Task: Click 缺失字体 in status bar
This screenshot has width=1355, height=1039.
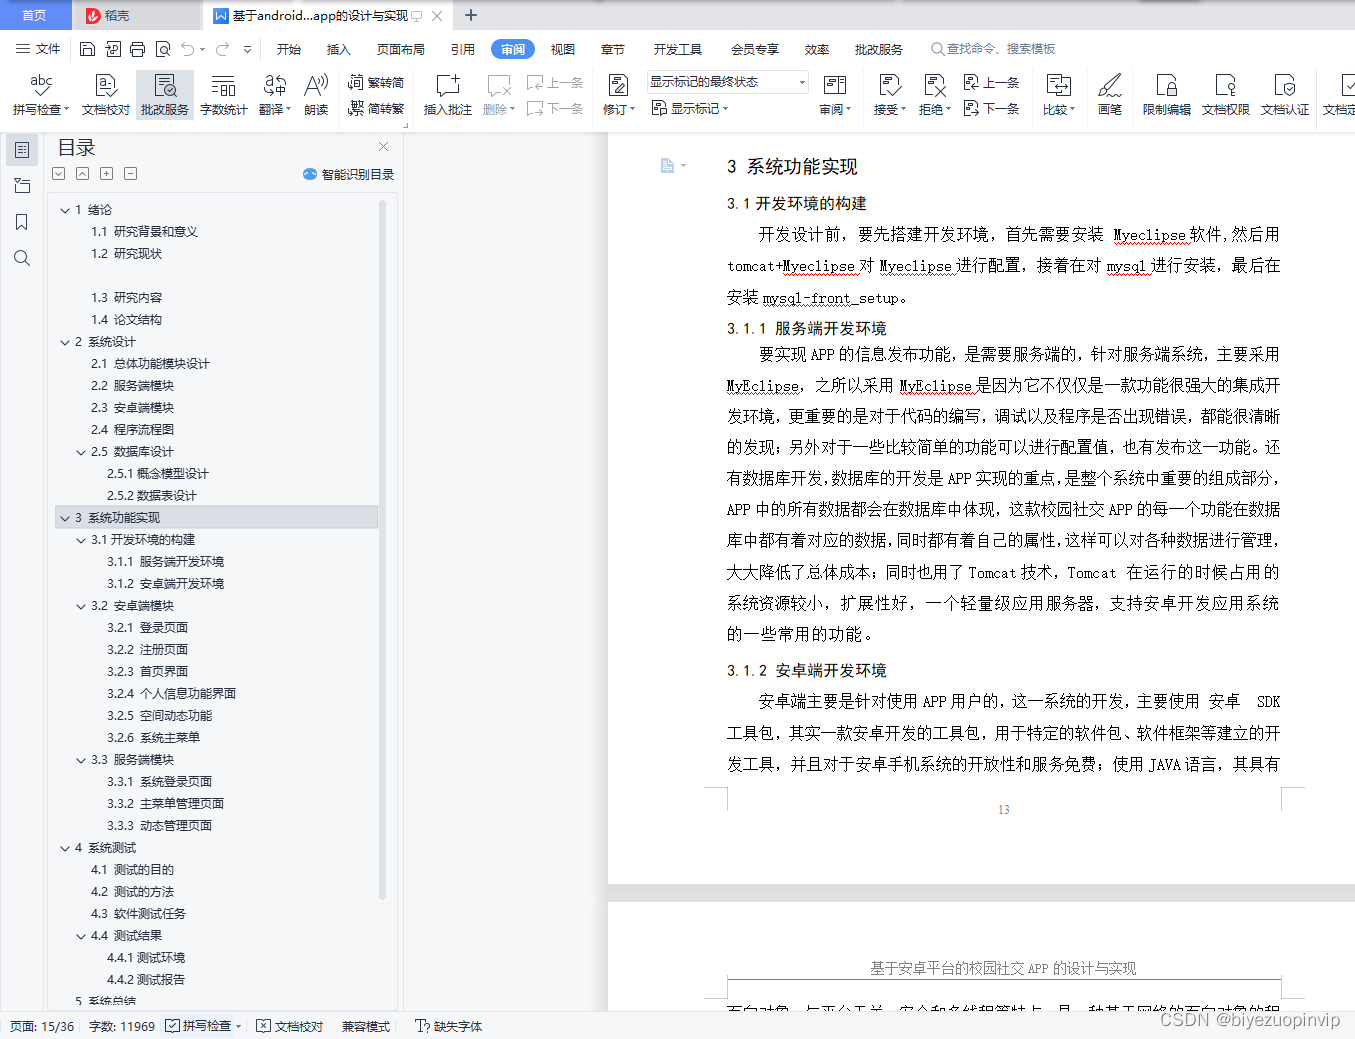Action: [x=449, y=1026]
